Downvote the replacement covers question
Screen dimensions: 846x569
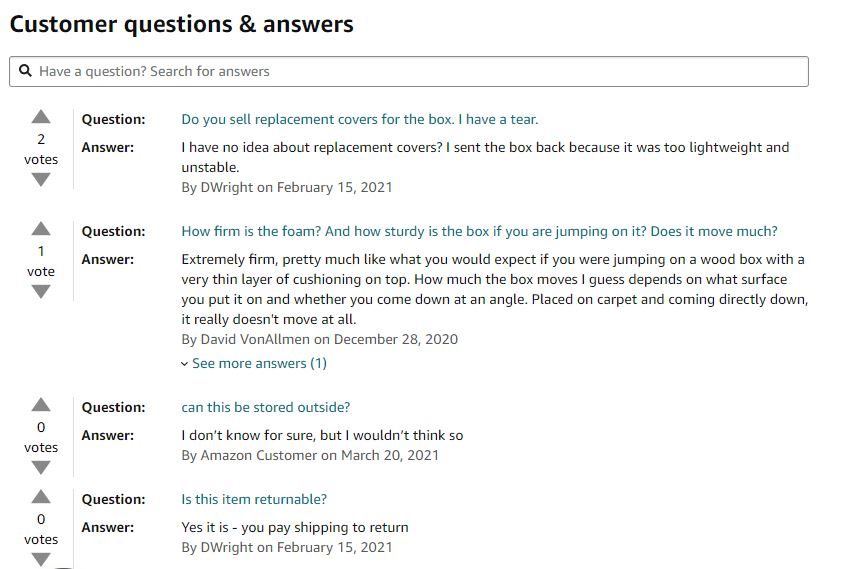(41, 180)
